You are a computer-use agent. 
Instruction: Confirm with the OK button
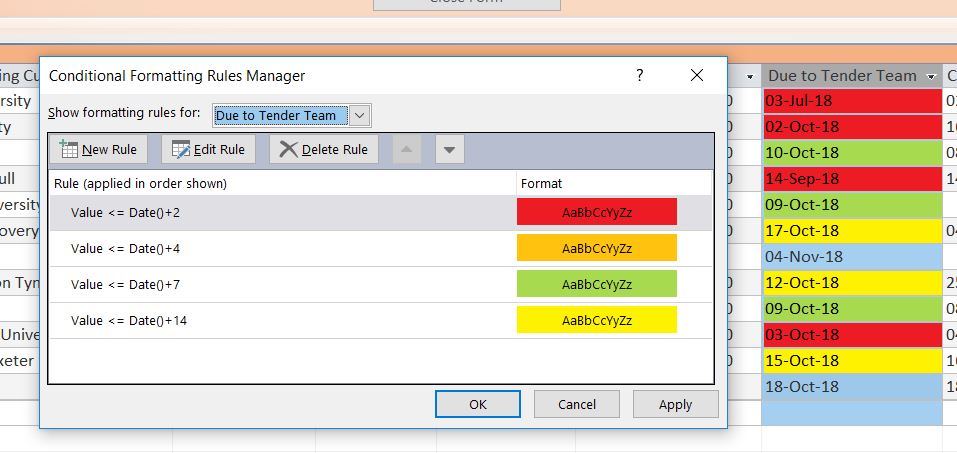click(477, 404)
